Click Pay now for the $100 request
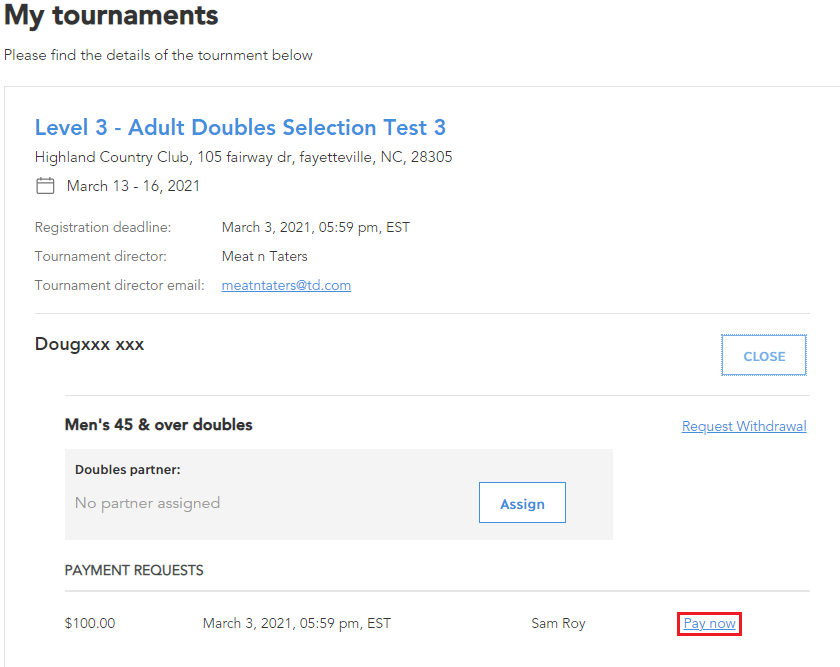This screenshot has width=840, height=667. [x=709, y=624]
